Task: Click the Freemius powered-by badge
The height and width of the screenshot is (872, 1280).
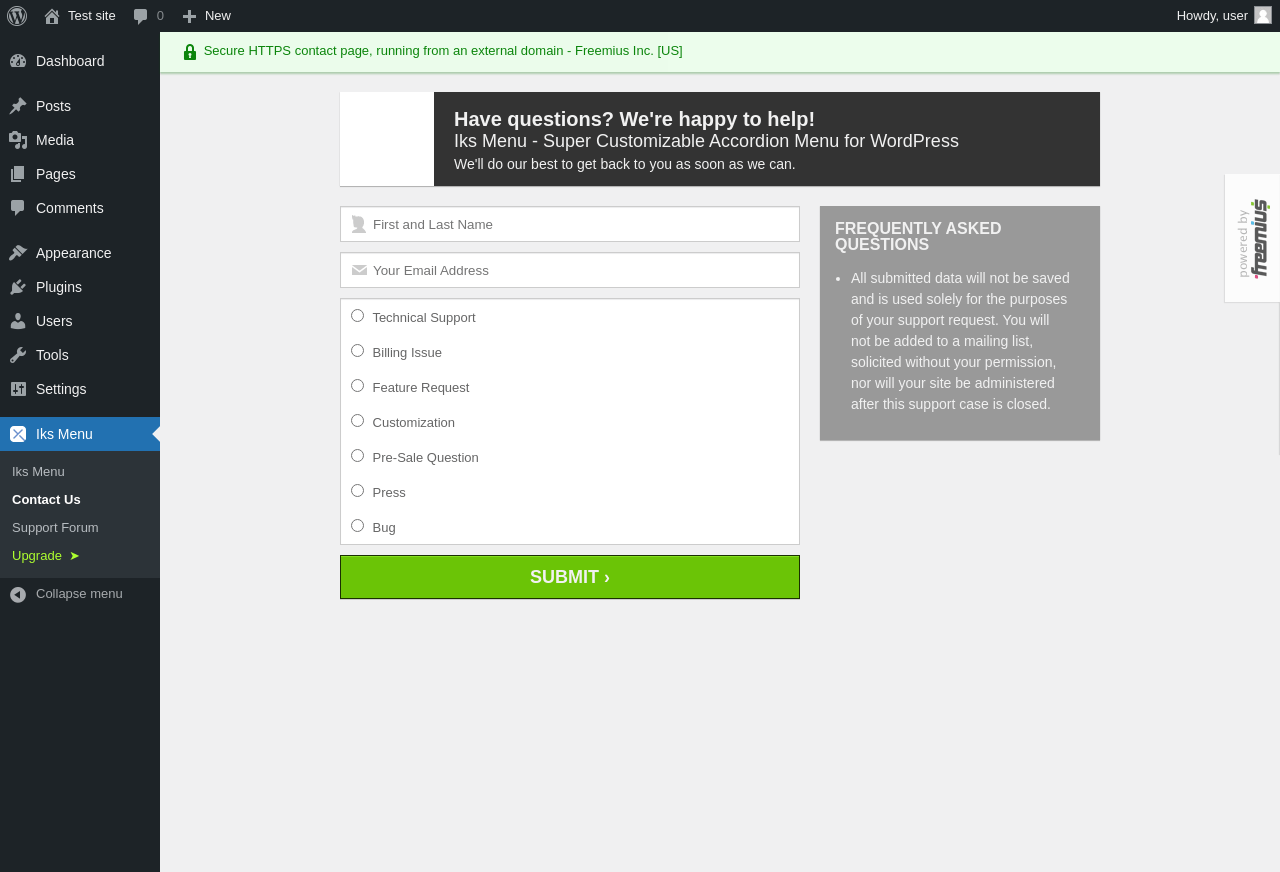Action: [1252, 238]
